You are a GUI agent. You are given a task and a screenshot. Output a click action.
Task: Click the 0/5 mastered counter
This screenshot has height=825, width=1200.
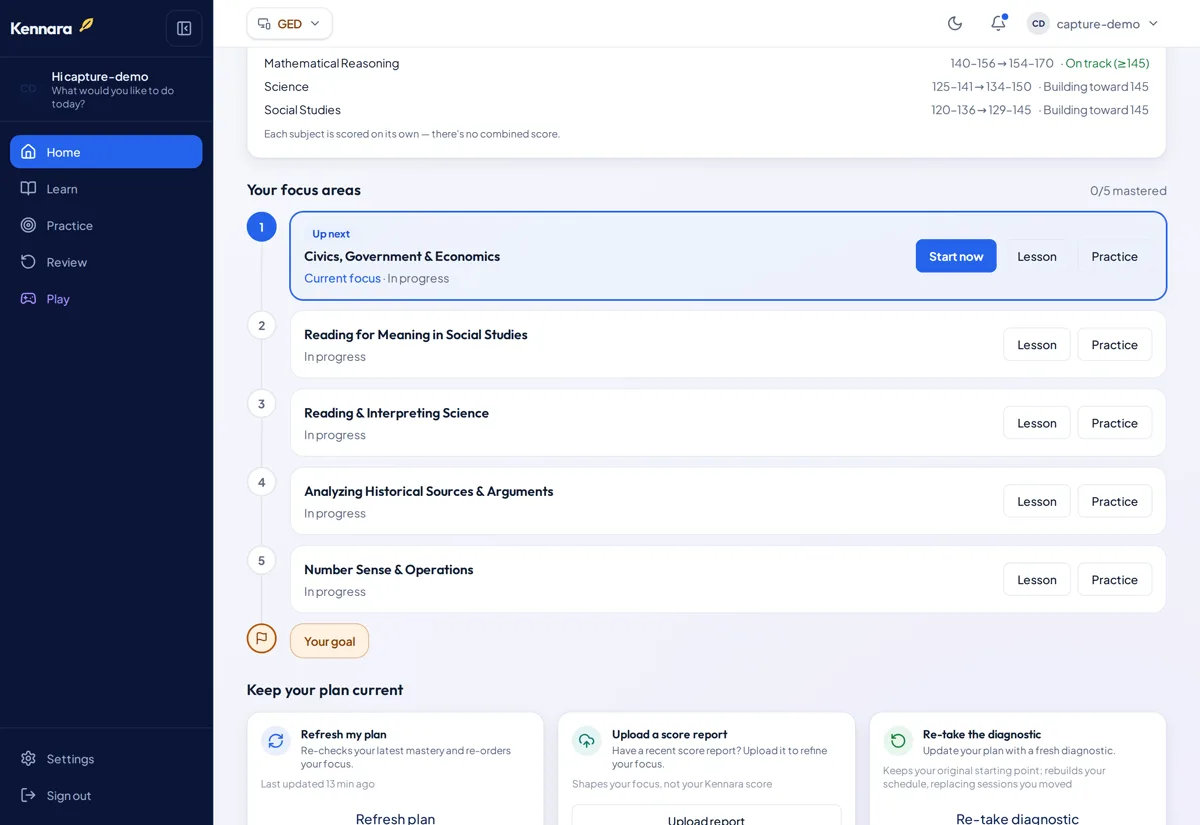point(1128,190)
